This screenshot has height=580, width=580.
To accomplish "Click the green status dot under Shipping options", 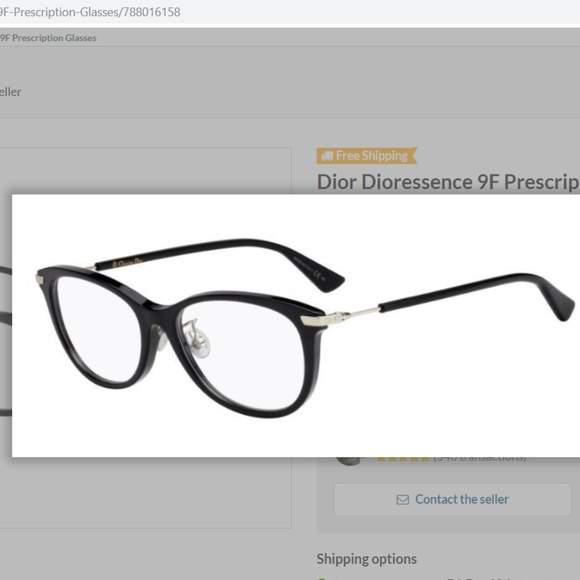I will (321, 579).
